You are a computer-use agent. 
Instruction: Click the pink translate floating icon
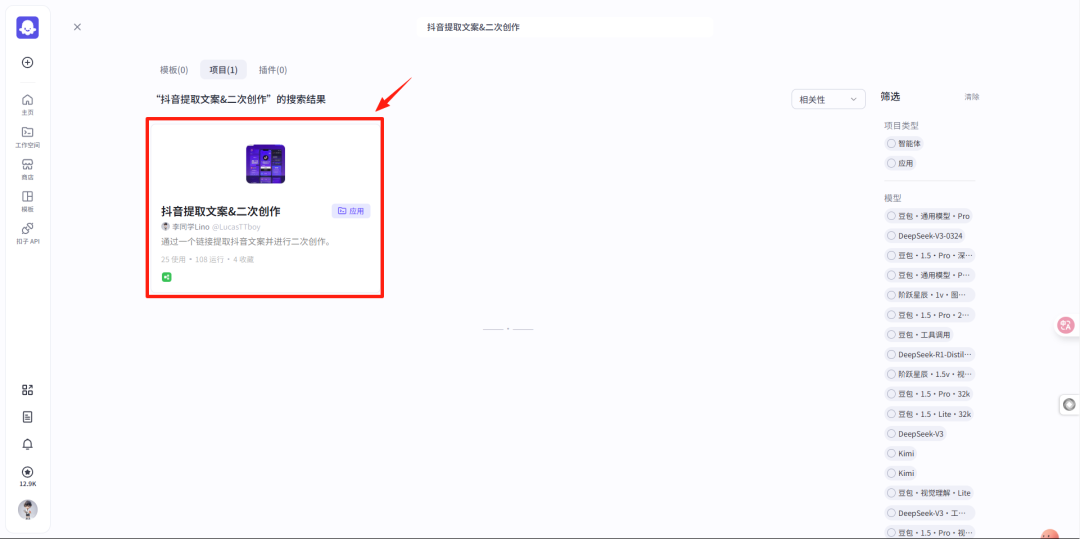[x=1067, y=325]
